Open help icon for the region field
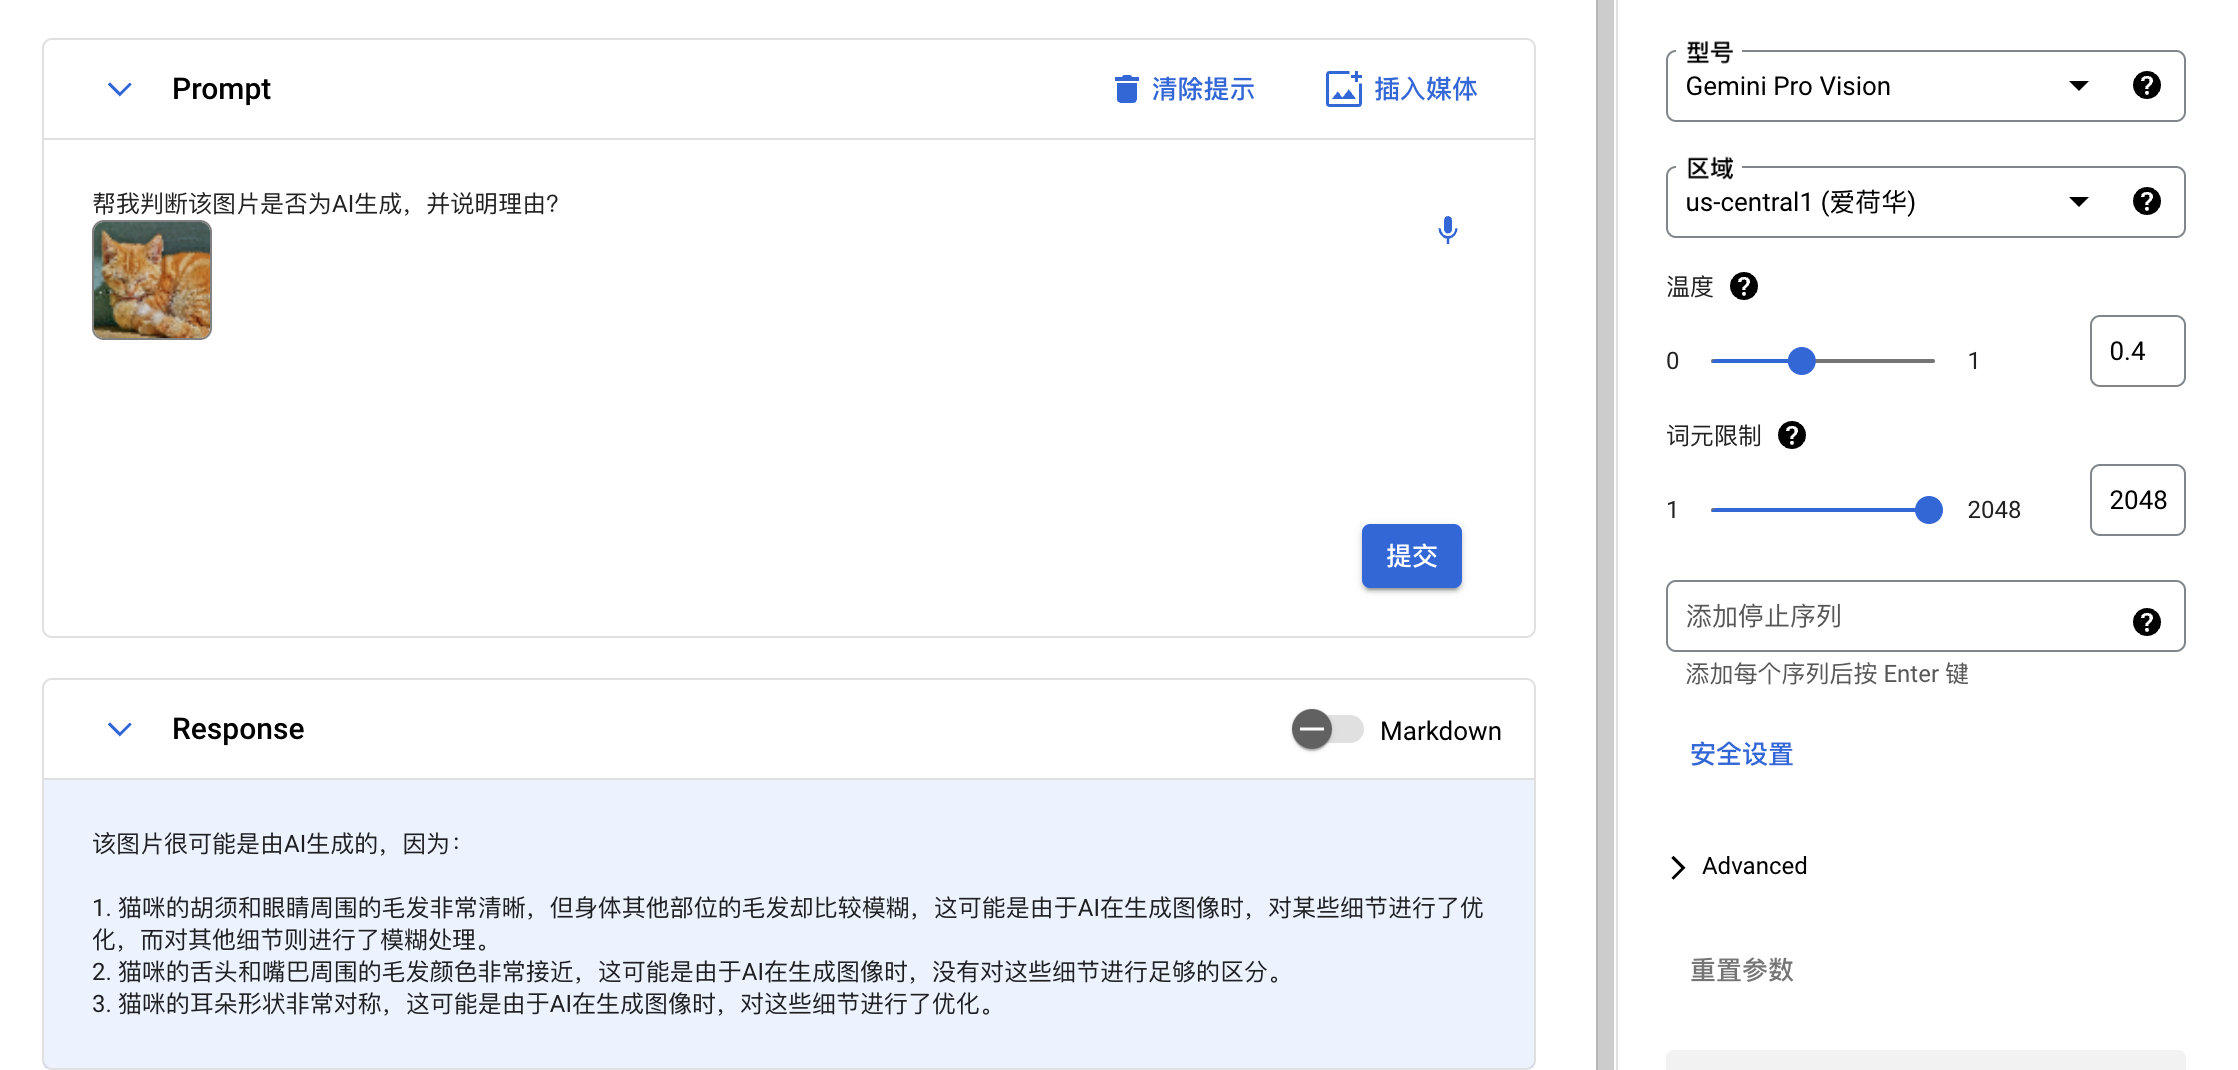The image size is (2238, 1070). [2146, 202]
